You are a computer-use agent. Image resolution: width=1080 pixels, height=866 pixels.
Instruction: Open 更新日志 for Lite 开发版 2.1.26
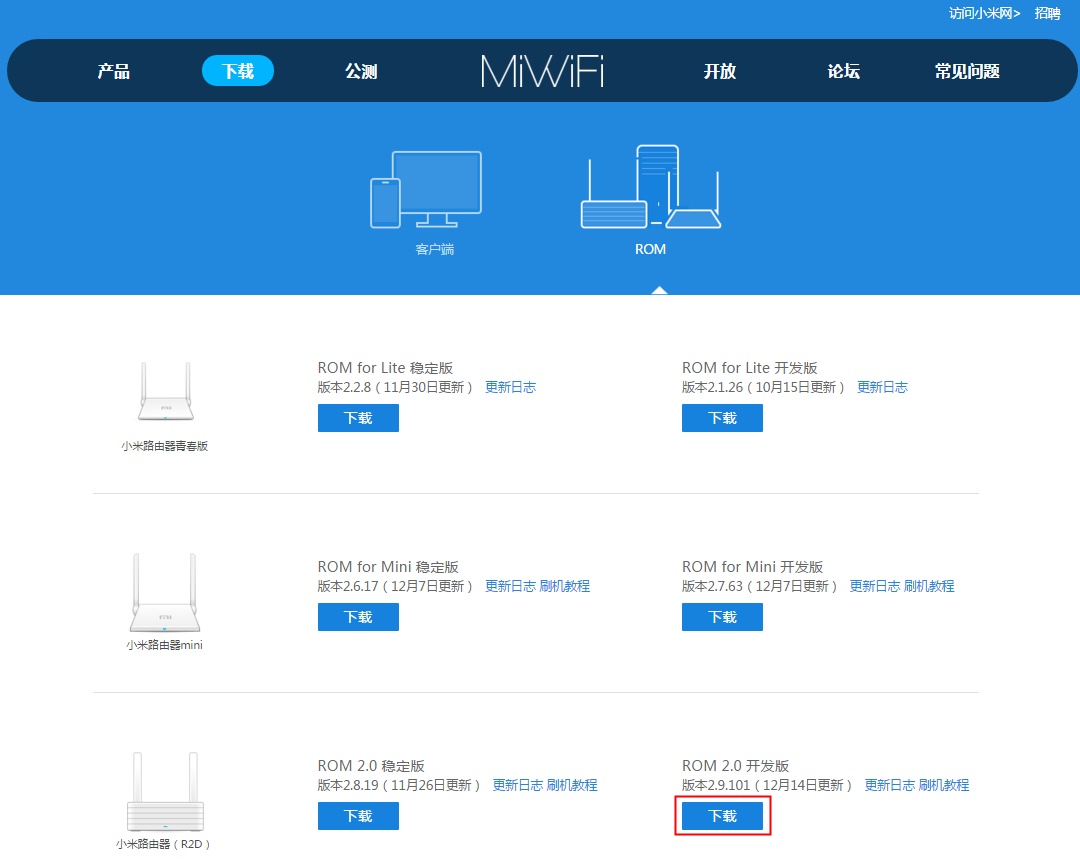(x=882, y=387)
